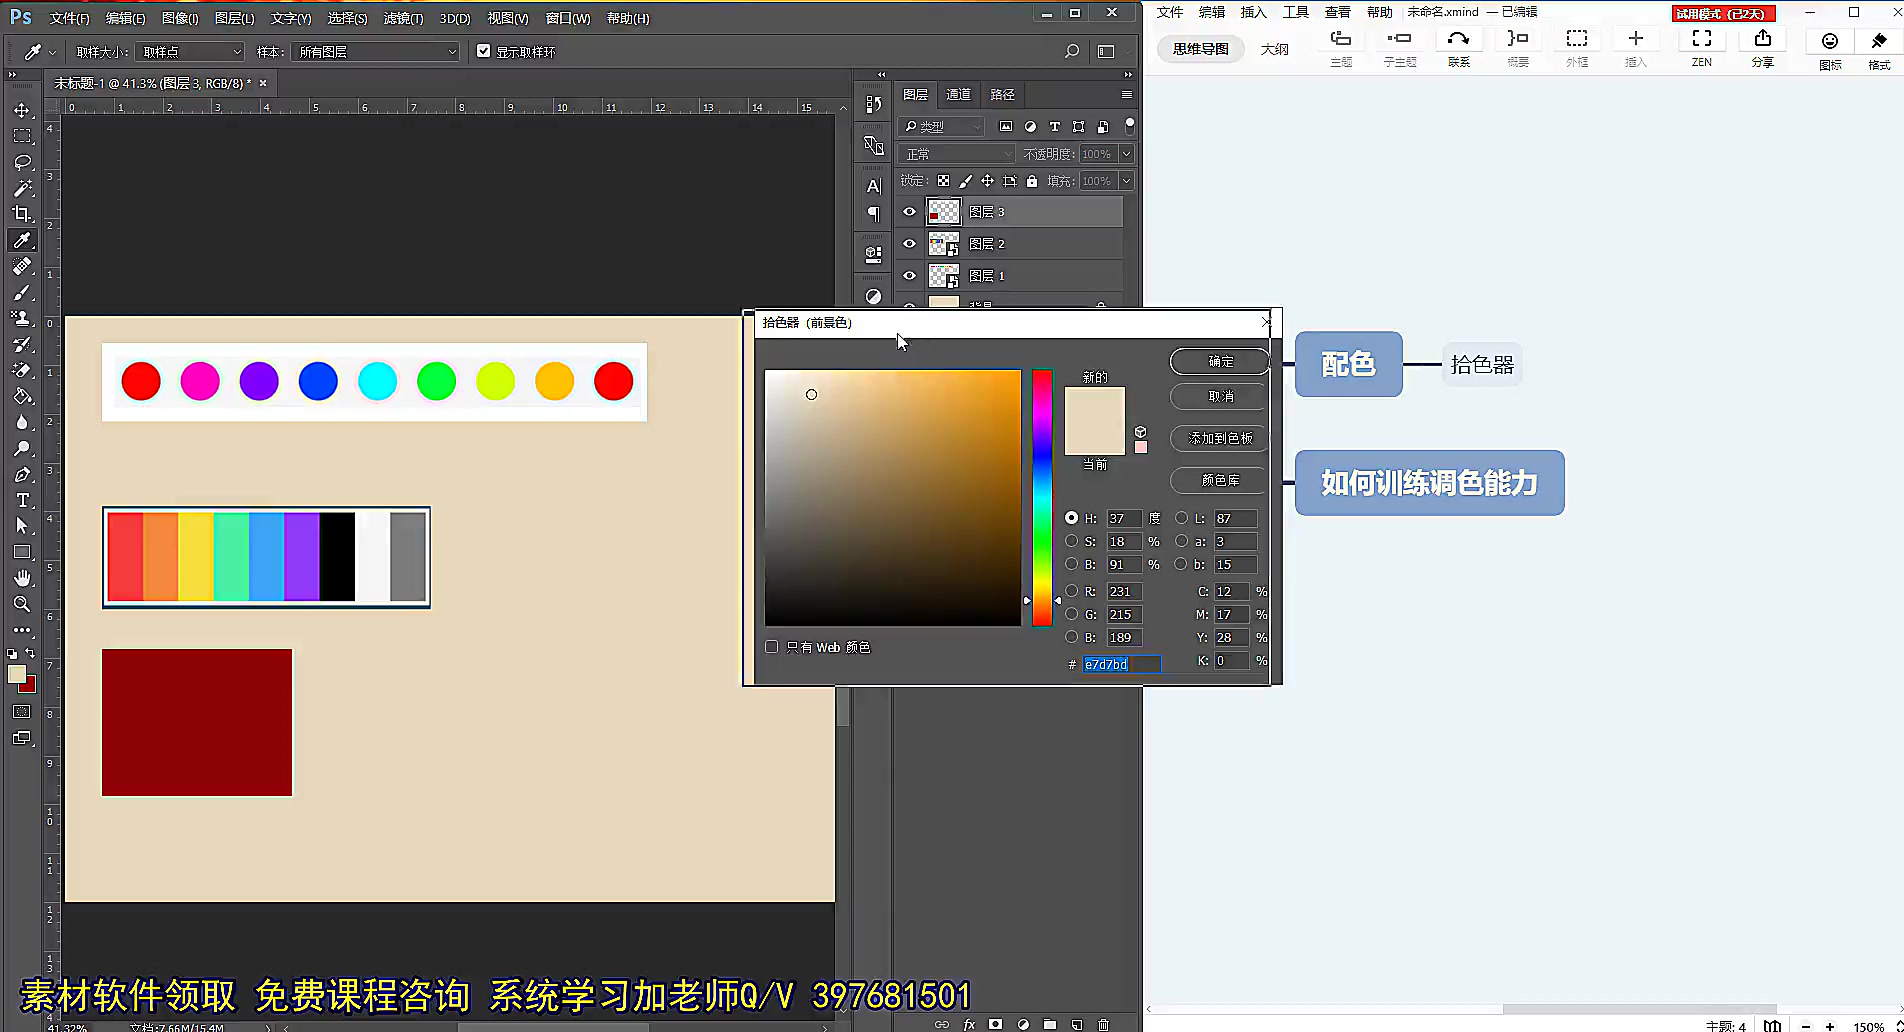The image size is (1904, 1032).
Task: Select the Hand tool
Action: click(x=22, y=578)
